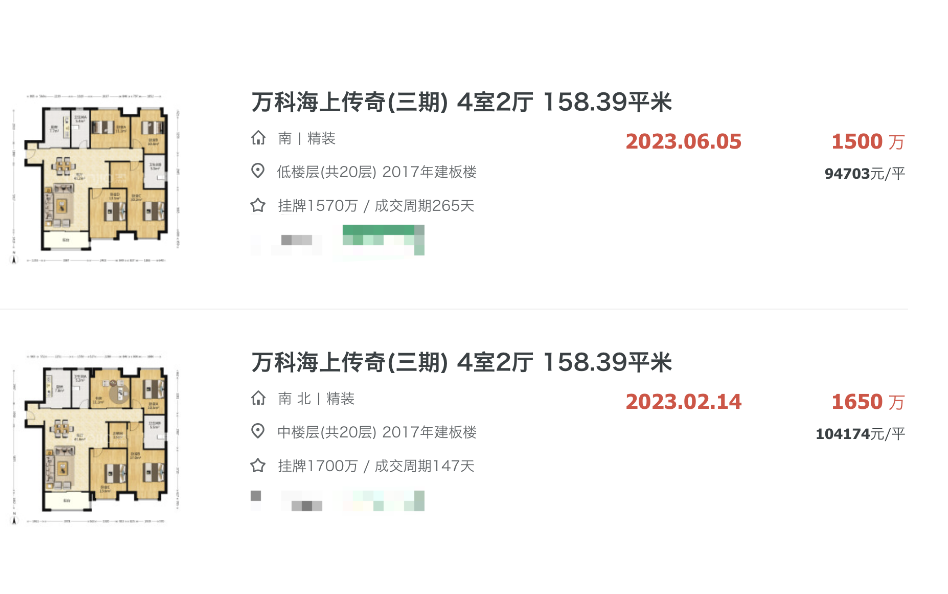Click 中楼层(共20层) 2017年建板楼 text
The image size is (948, 594).
pos(377,432)
